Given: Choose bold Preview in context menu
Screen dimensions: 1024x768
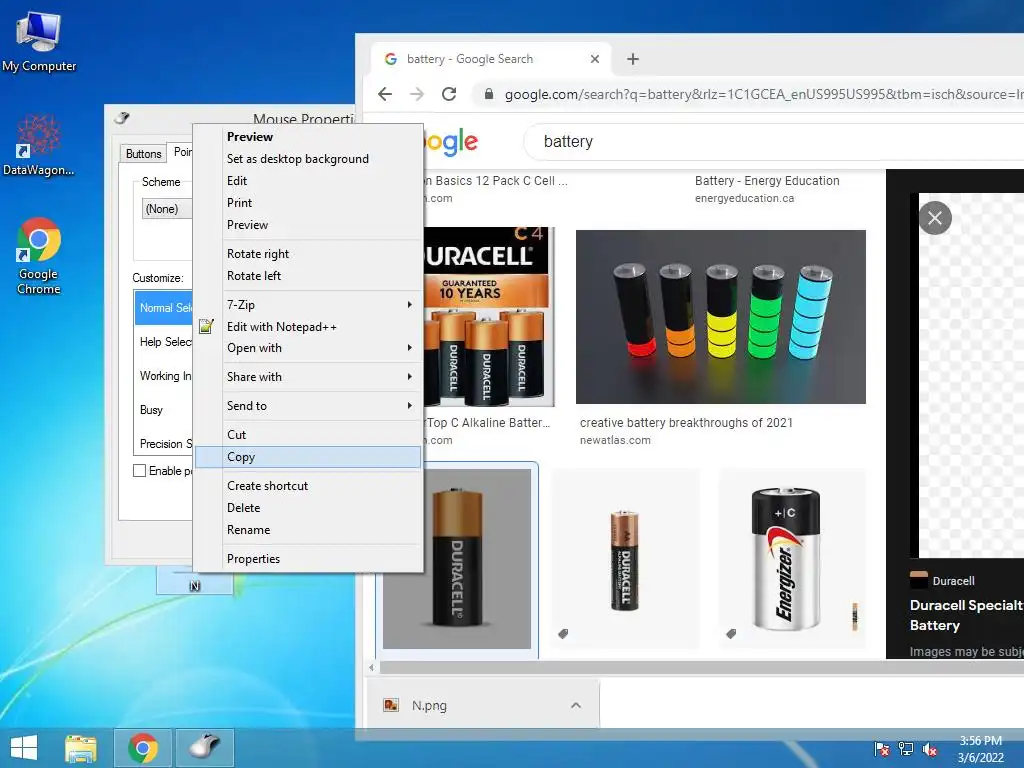Looking at the screenshot, I should click(x=250, y=136).
